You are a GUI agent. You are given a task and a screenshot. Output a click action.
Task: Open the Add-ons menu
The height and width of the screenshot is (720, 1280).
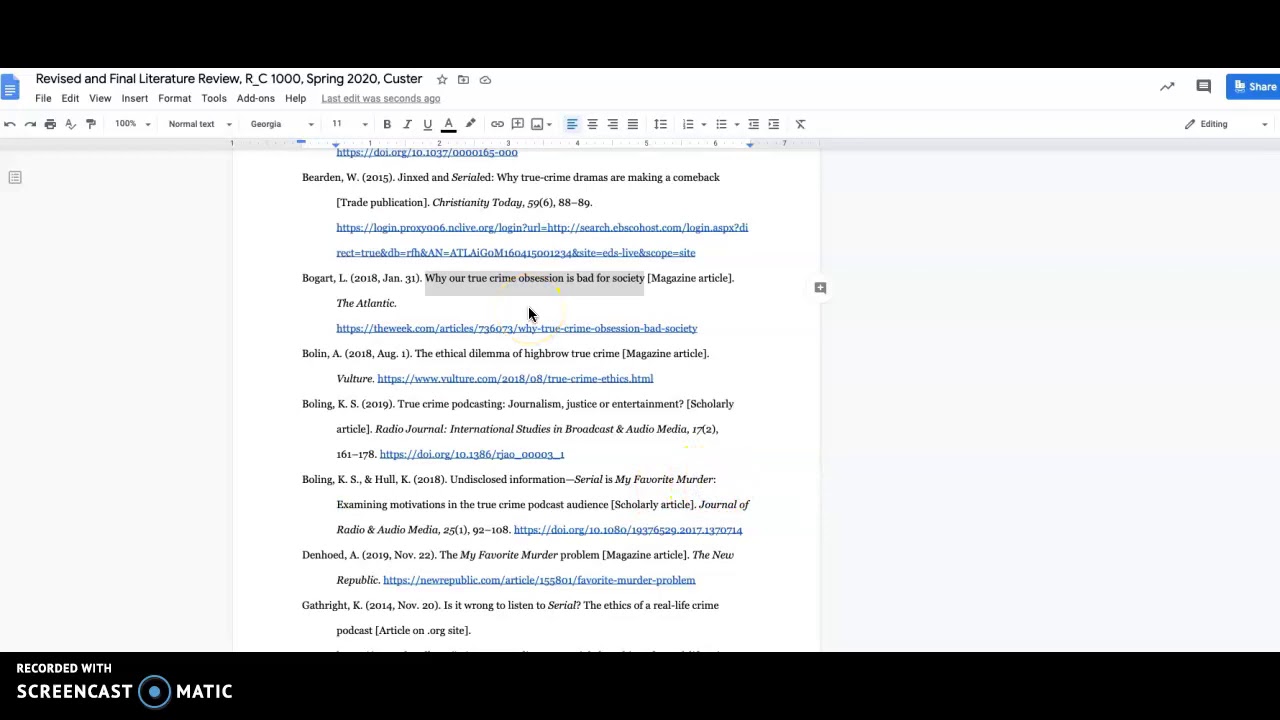tap(256, 98)
